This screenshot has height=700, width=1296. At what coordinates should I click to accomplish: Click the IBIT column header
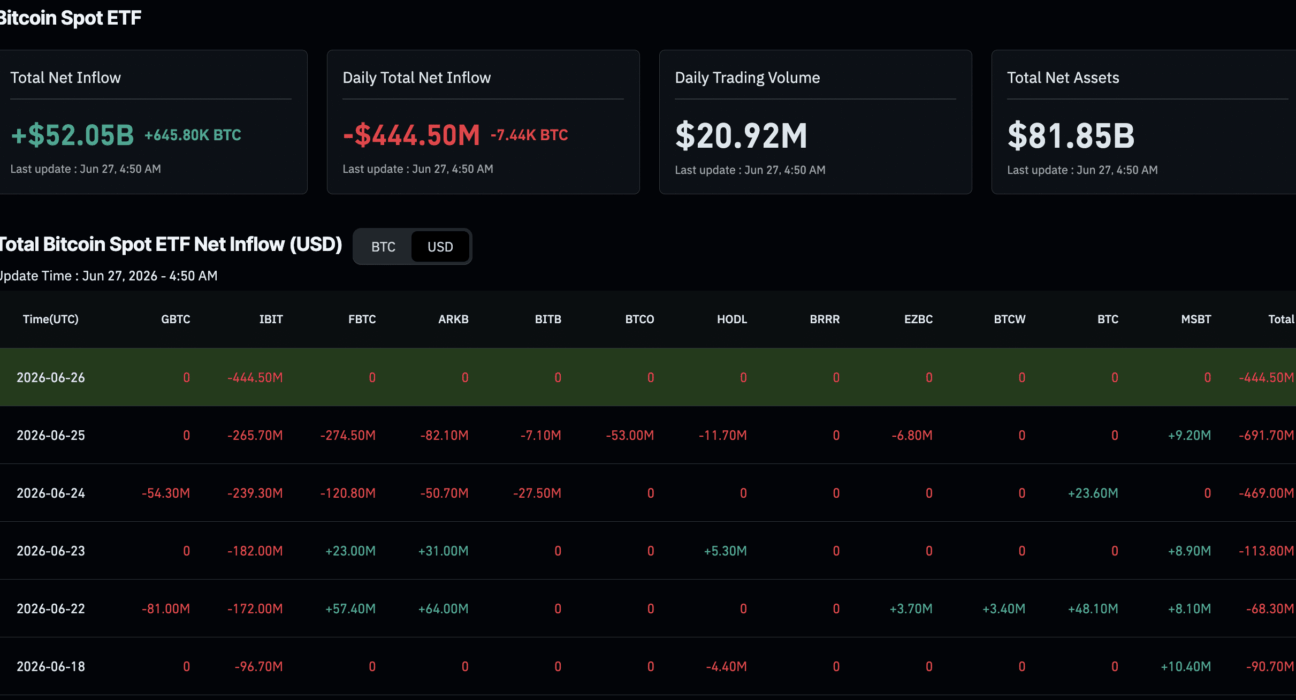[271, 319]
